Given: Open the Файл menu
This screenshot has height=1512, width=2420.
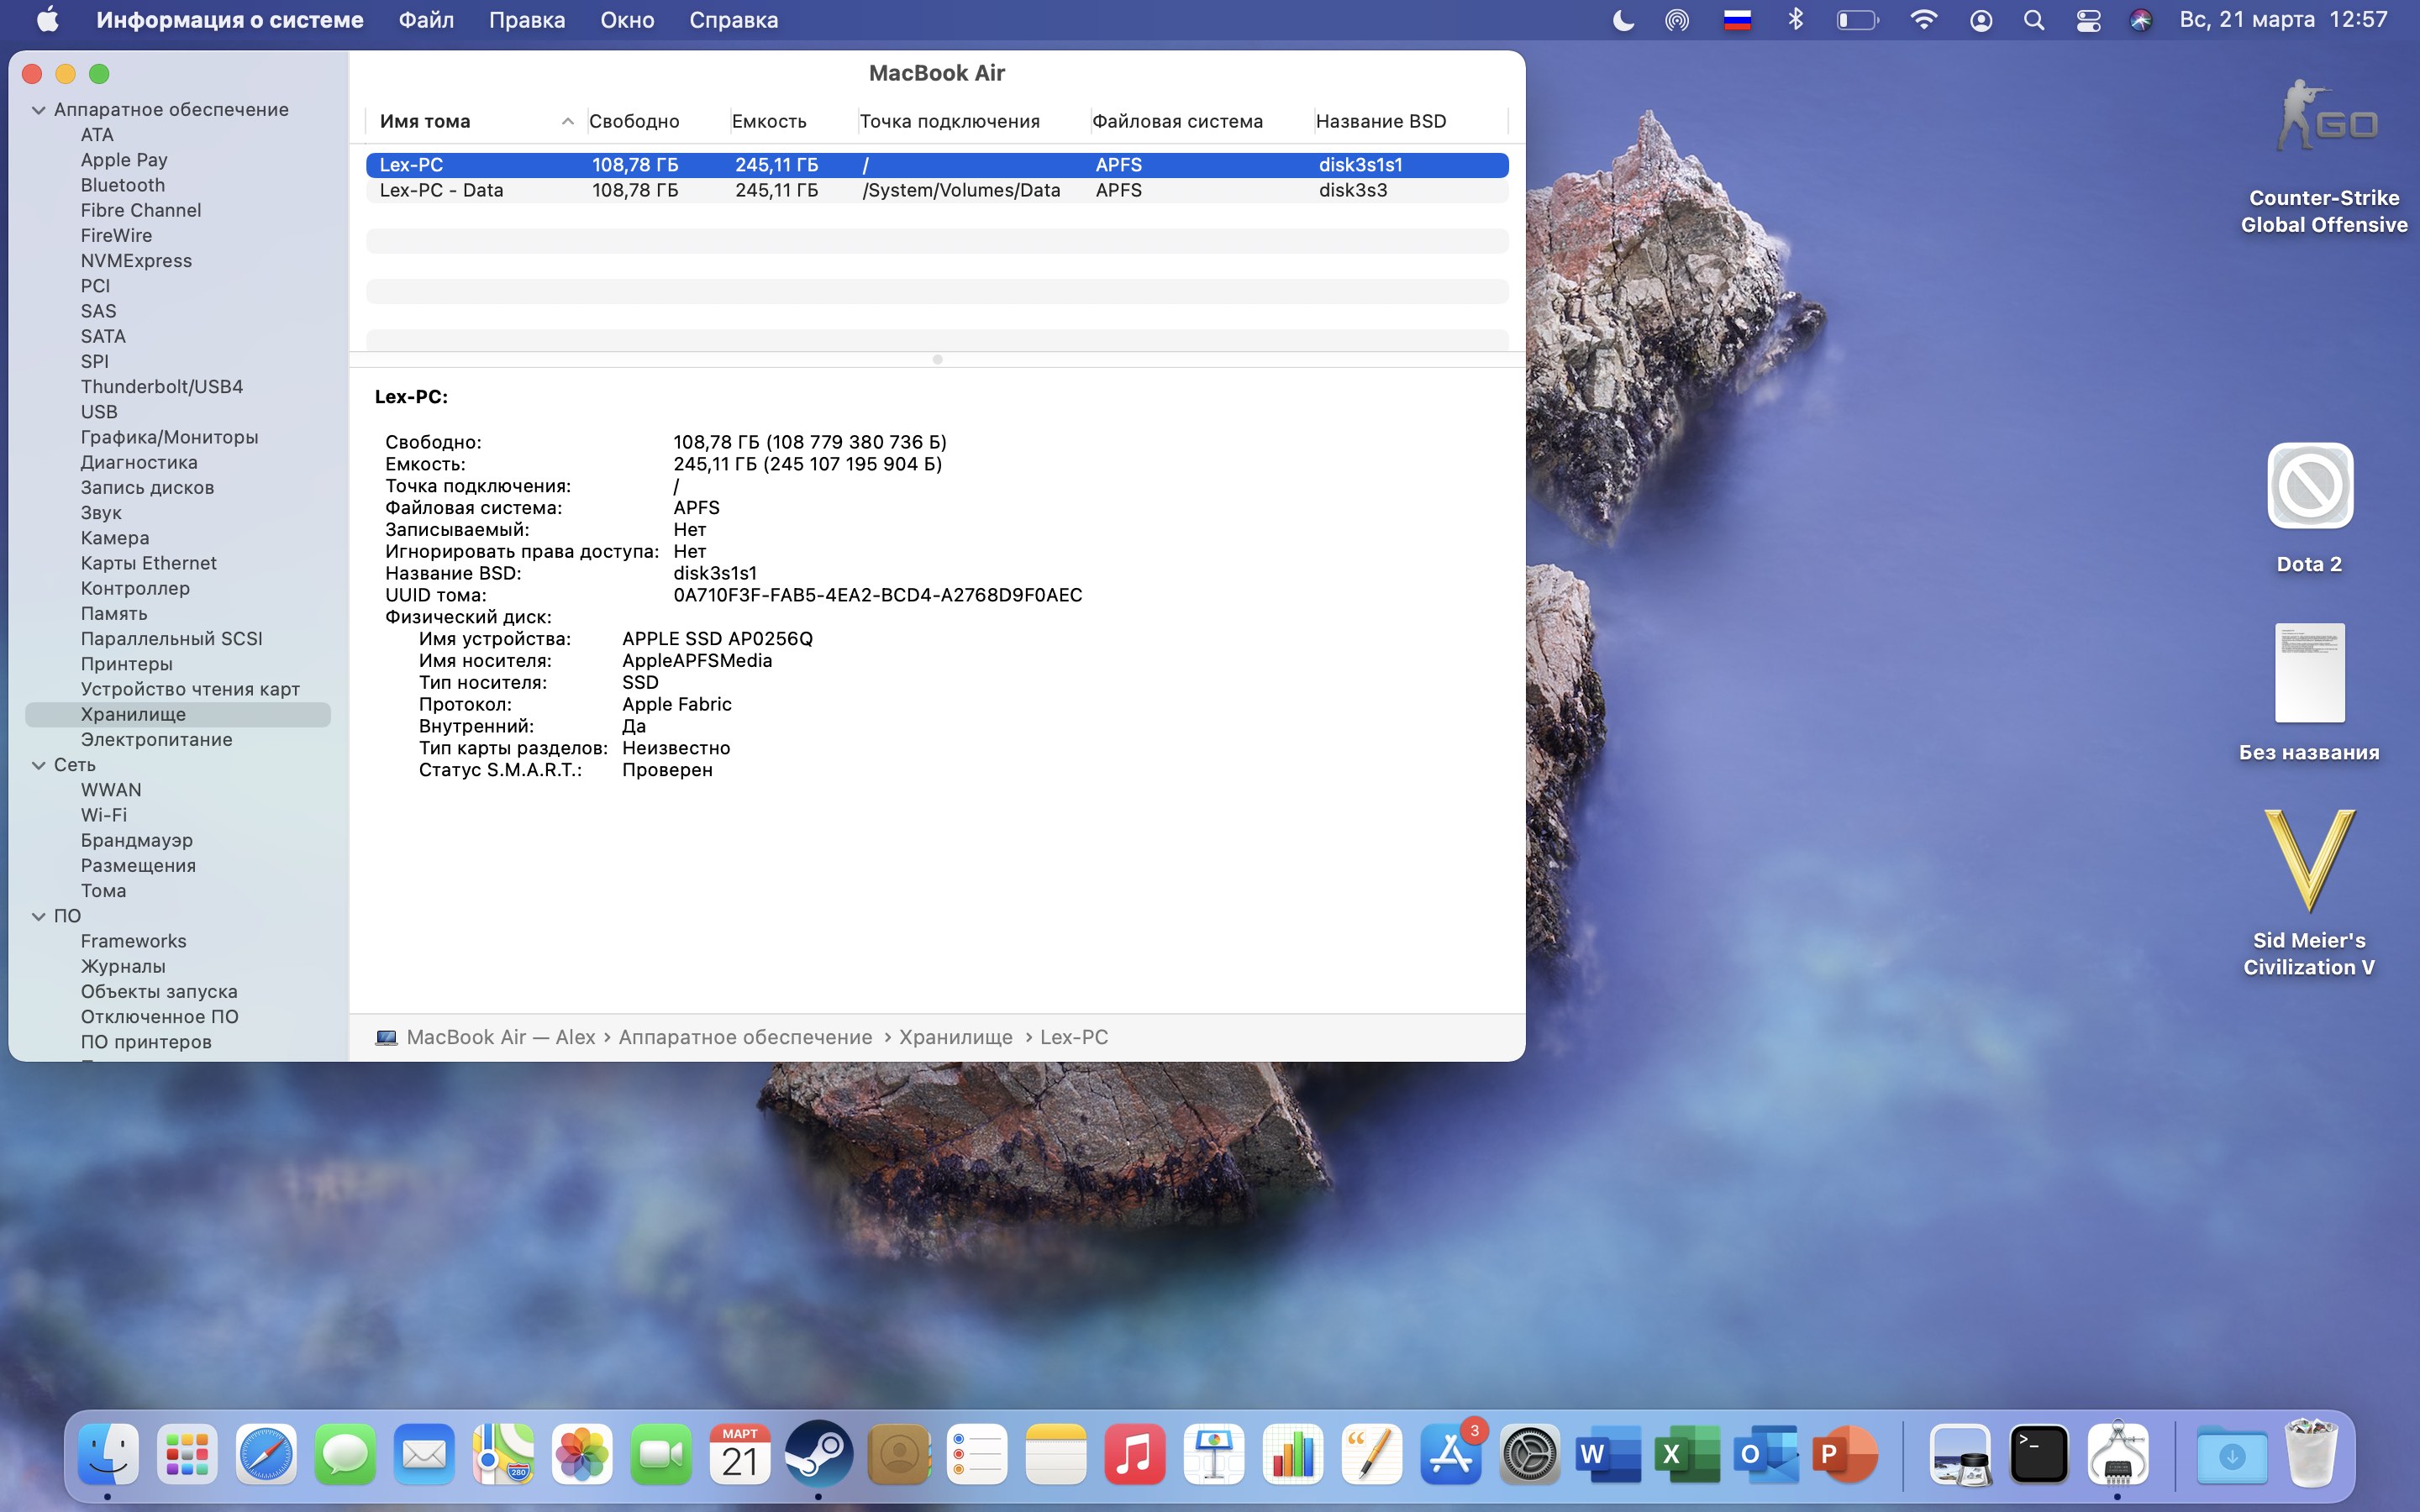Looking at the screenshot, I should pos(426,20).
